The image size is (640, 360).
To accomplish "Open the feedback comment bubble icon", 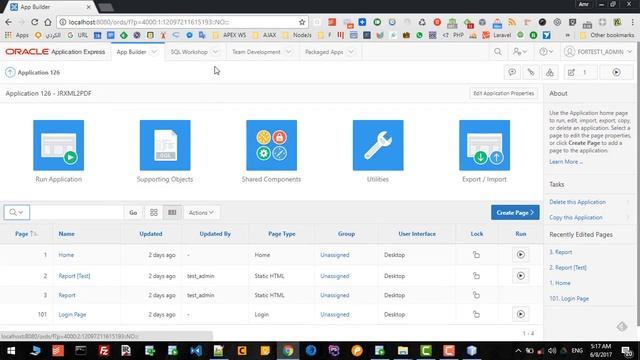I will [x=512, y=72].
